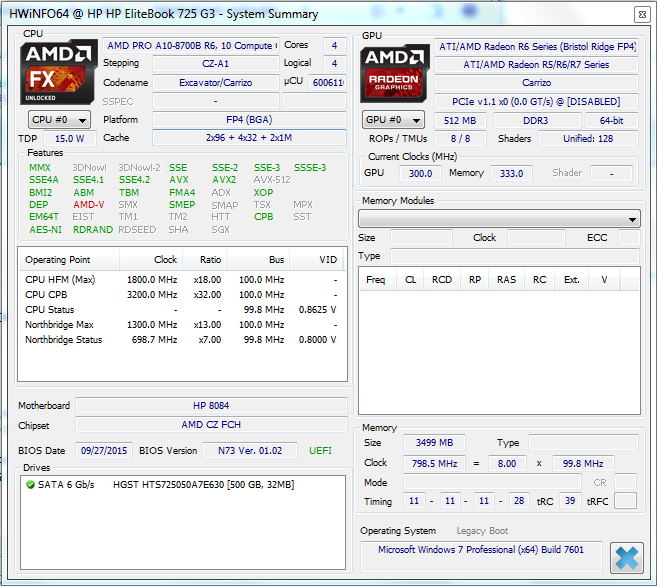Screen dimensions: 657x586
Task: Click the AES-NI feature label
Action: click(45, 230)
